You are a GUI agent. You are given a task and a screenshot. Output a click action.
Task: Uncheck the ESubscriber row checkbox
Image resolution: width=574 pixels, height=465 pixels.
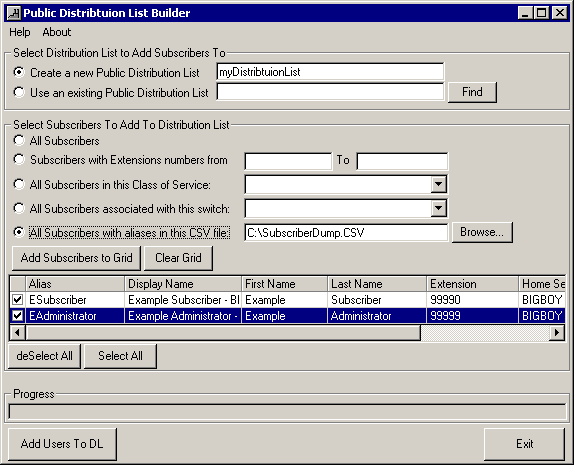click(x=18, y=300)
